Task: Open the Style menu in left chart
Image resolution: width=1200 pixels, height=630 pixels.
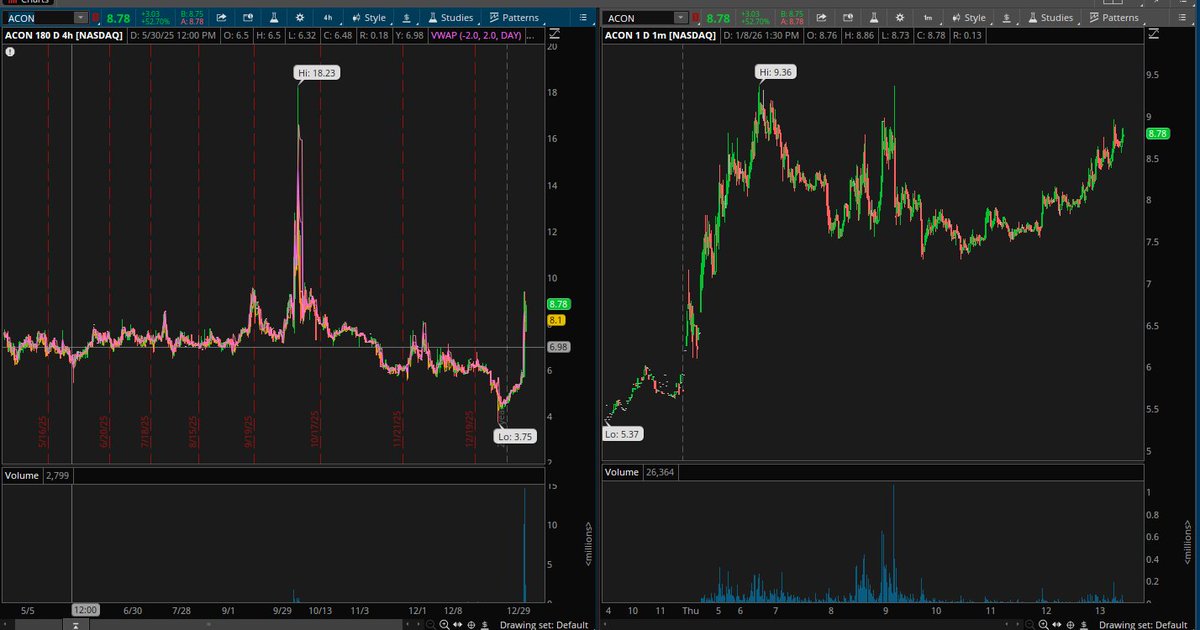Action: (368, 18)
